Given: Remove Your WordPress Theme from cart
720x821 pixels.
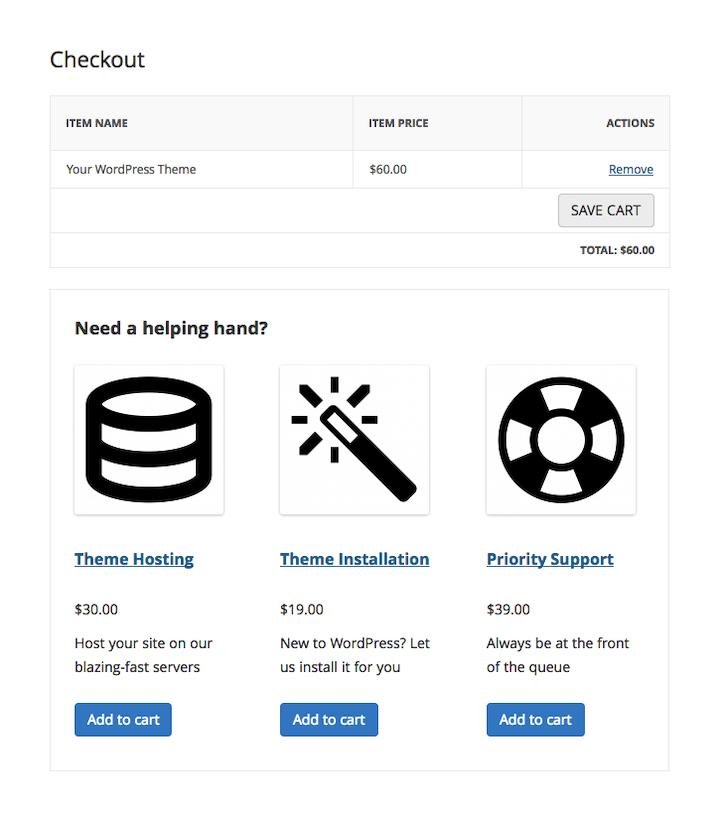Looking at the screenshot, I should tap(631, 170).
